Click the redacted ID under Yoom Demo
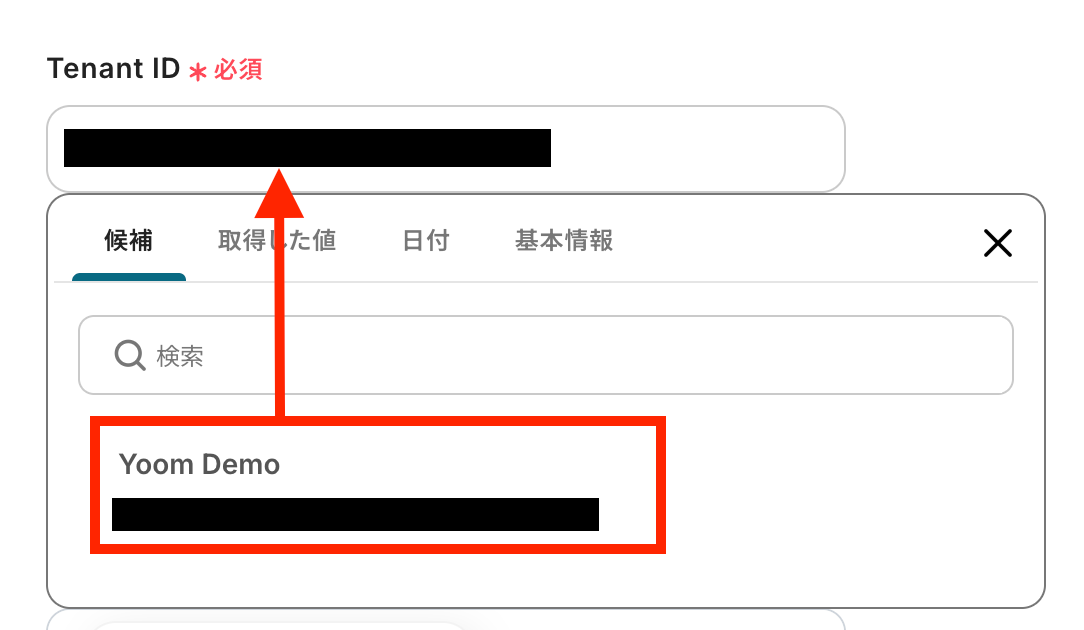The image size is (1084, 630). click(x=355, y=515)
